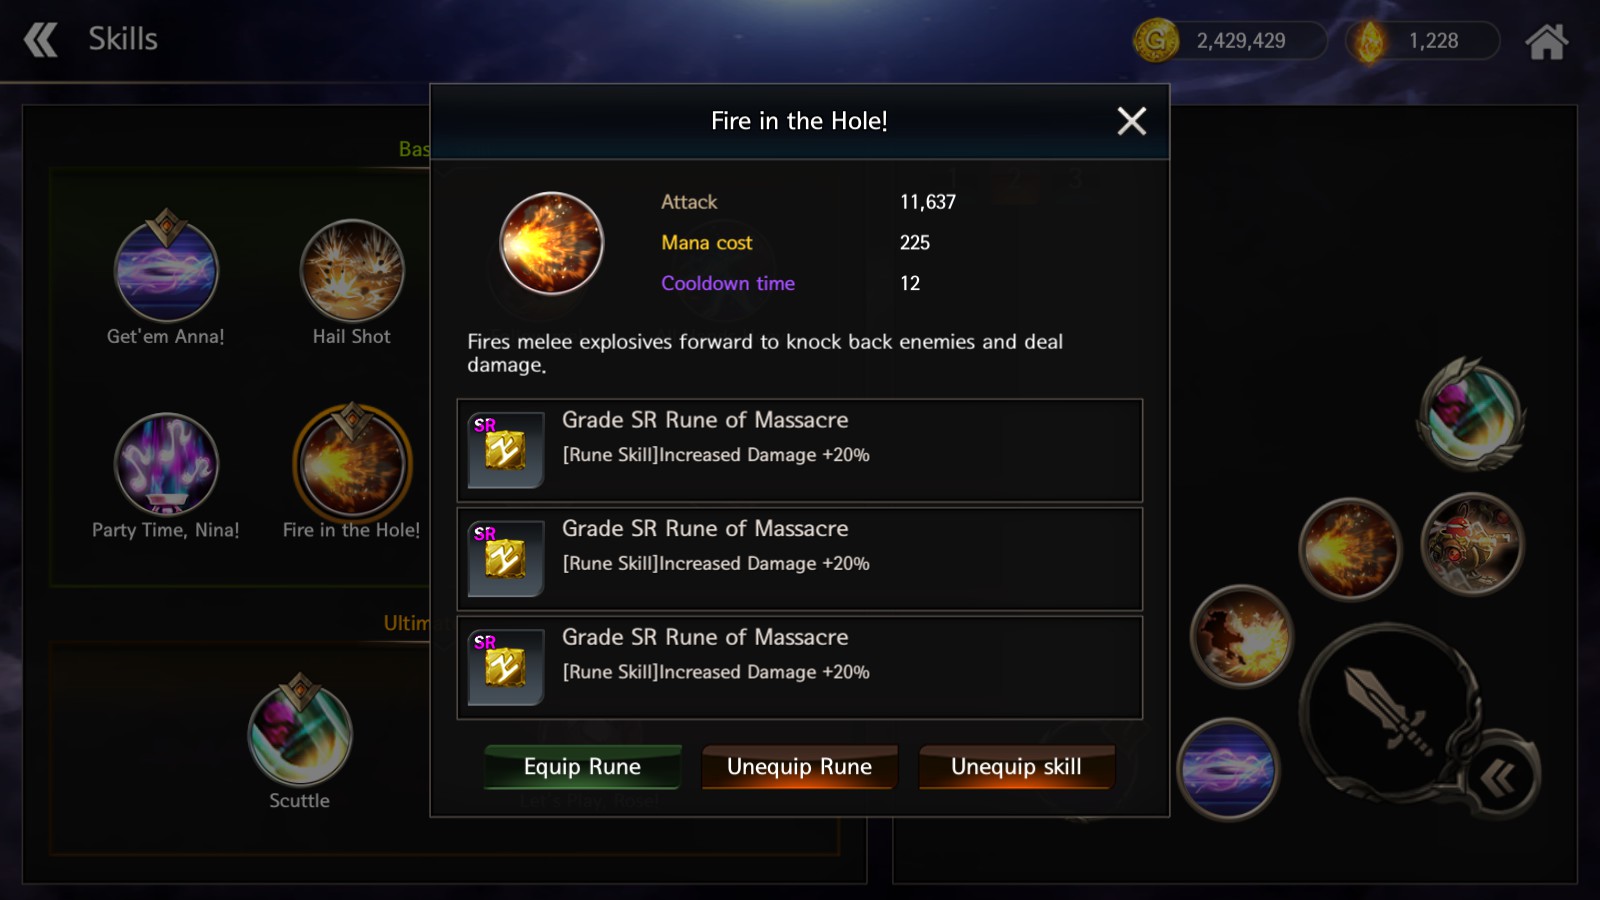Select the Party Time, Nina! skill icon
Screen dimensions: 1600x900
coord(166,464)
